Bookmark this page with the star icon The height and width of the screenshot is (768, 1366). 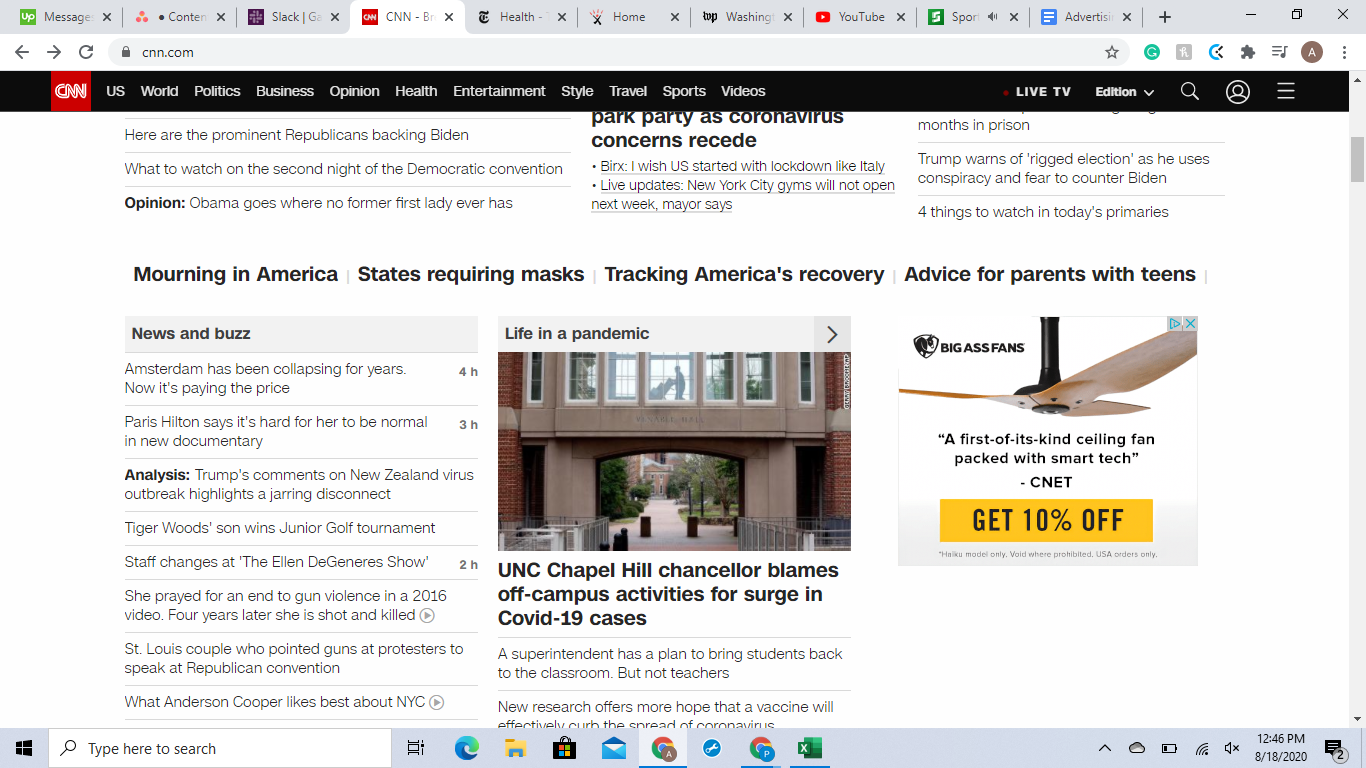click(x=1111, y=52)
